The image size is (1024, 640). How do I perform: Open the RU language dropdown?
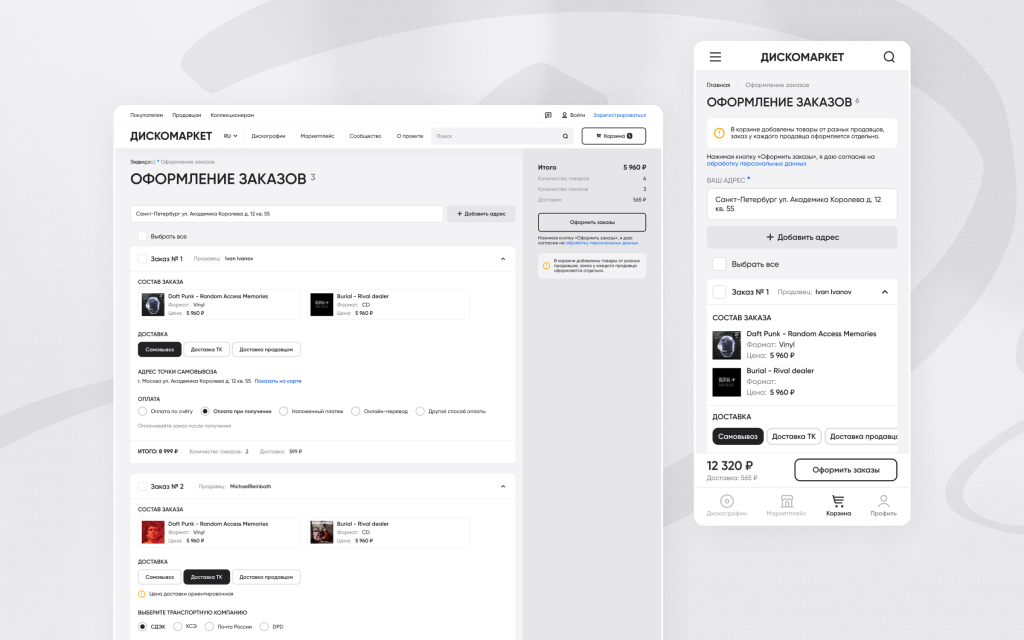tap(231, 136)
